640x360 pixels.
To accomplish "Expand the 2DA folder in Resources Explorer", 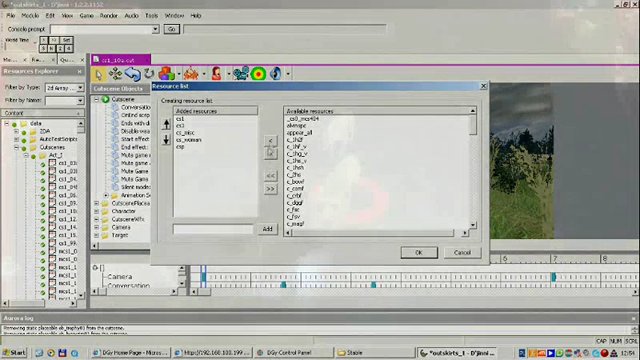I will 16,131.
